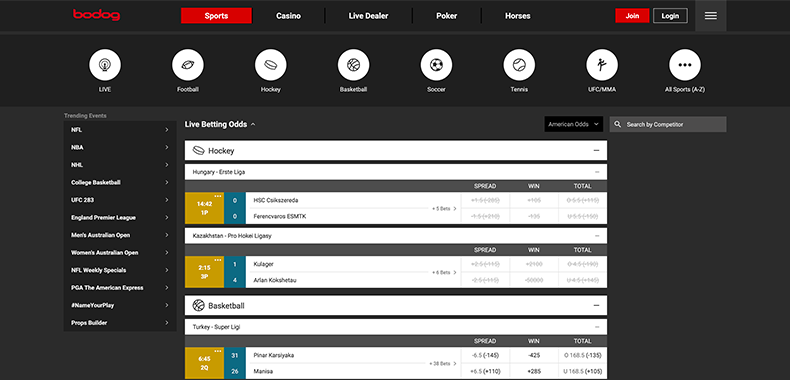This screenshot has width=790, height=380.
Task: Click the Ferencvaros ESMTK team name
Action: (280, 216)
